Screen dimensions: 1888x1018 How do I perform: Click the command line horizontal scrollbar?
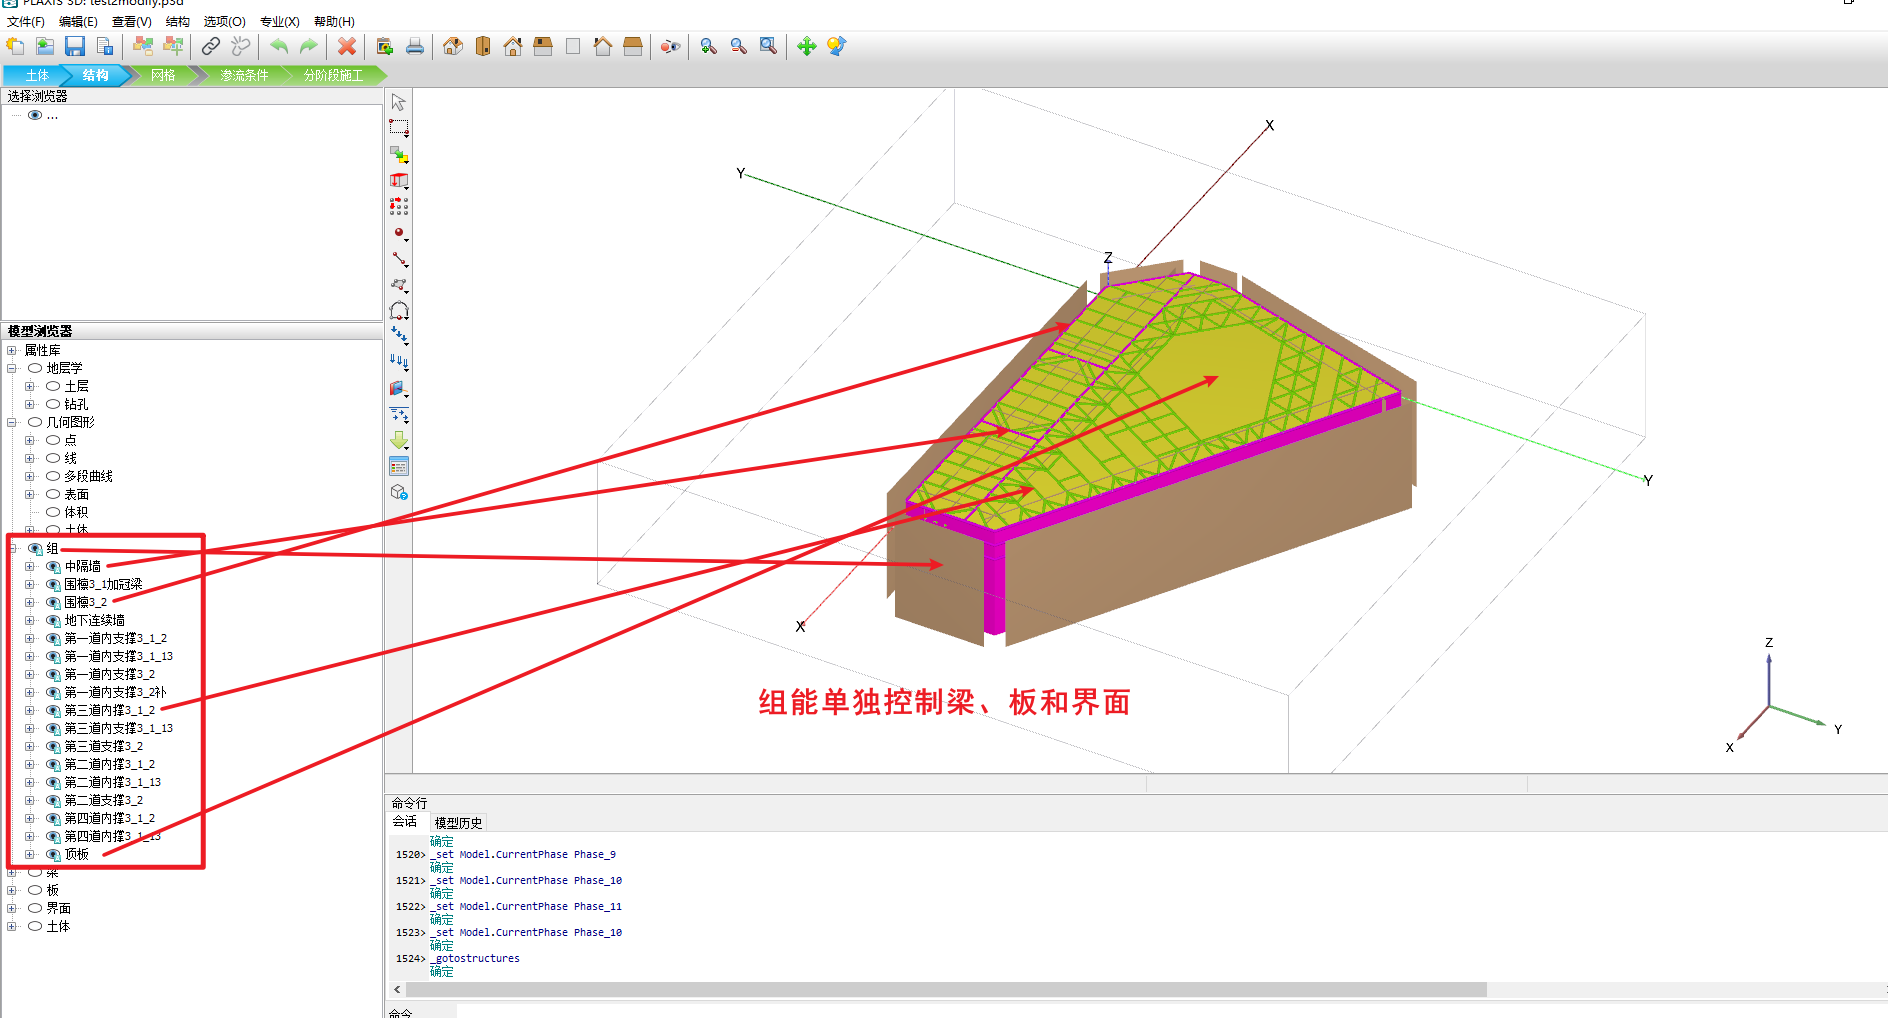[946, 989]
